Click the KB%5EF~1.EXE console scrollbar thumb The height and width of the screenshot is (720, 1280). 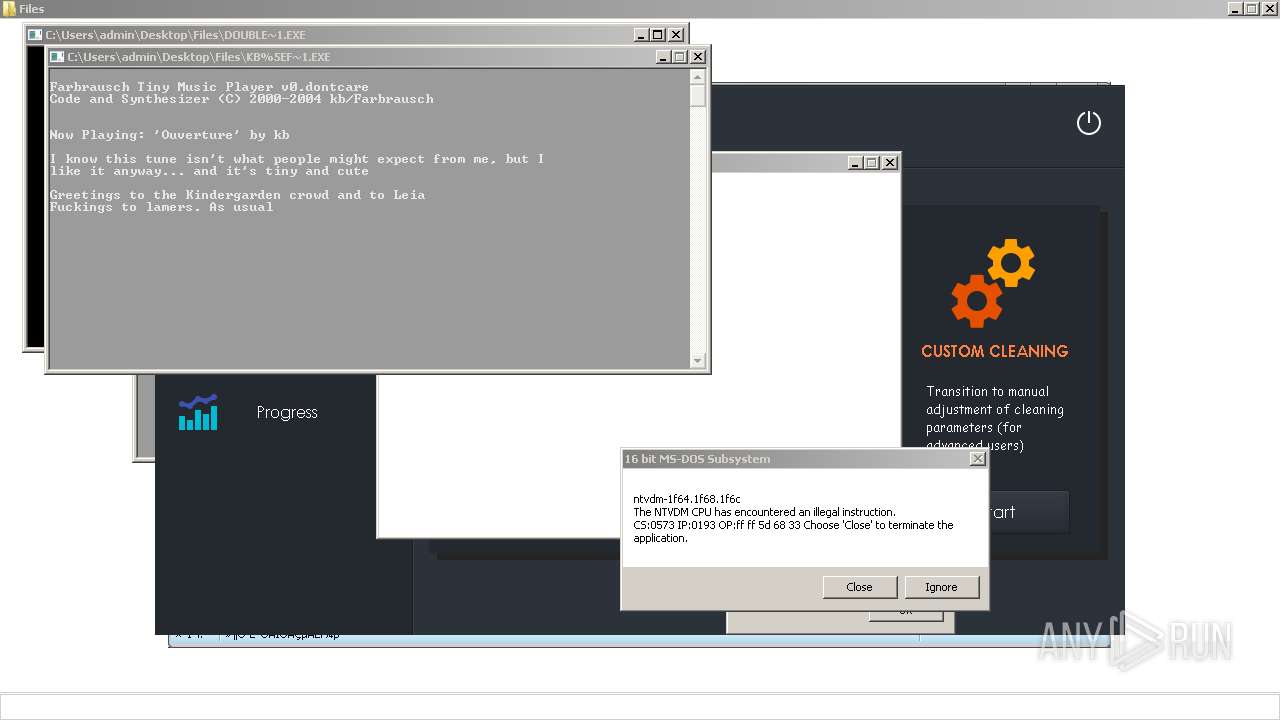click(x=698, y=96)
